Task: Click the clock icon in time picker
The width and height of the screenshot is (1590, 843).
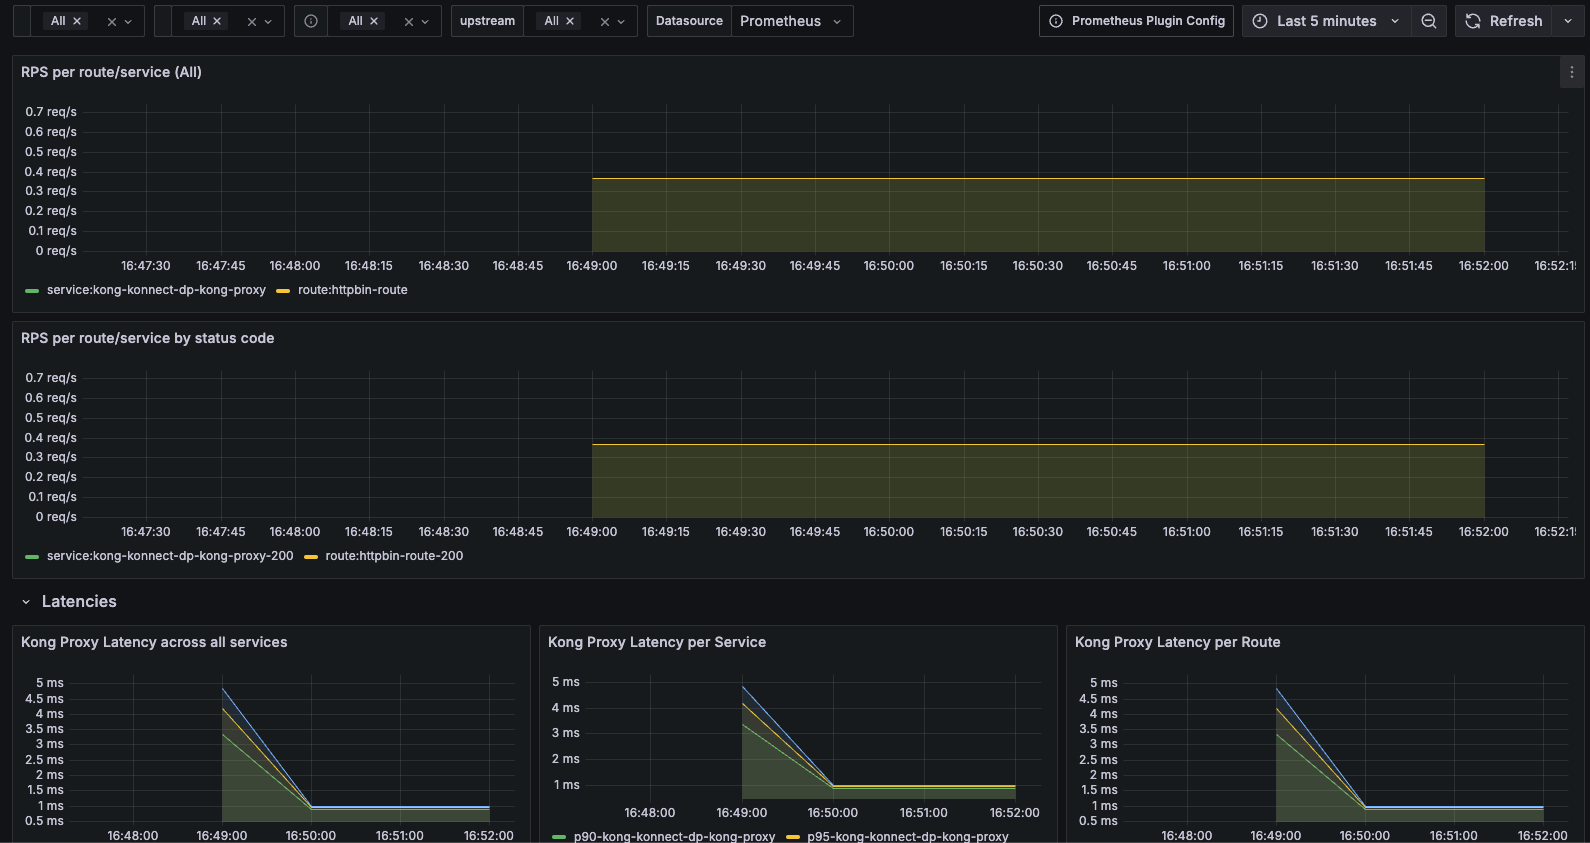Action: [x=1260, y=21]
